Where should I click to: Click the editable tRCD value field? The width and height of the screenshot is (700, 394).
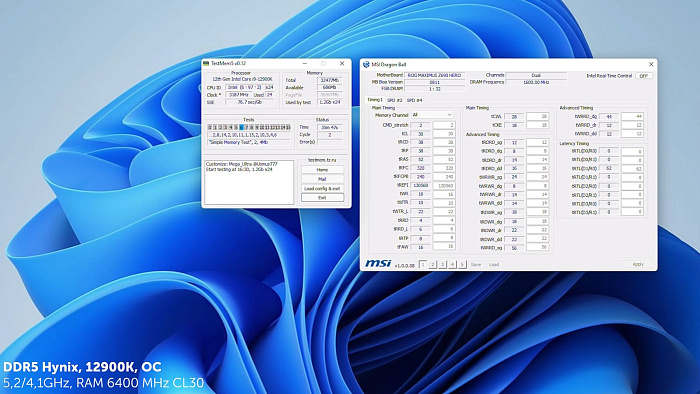pyautogui.click(x=444, y=142)
